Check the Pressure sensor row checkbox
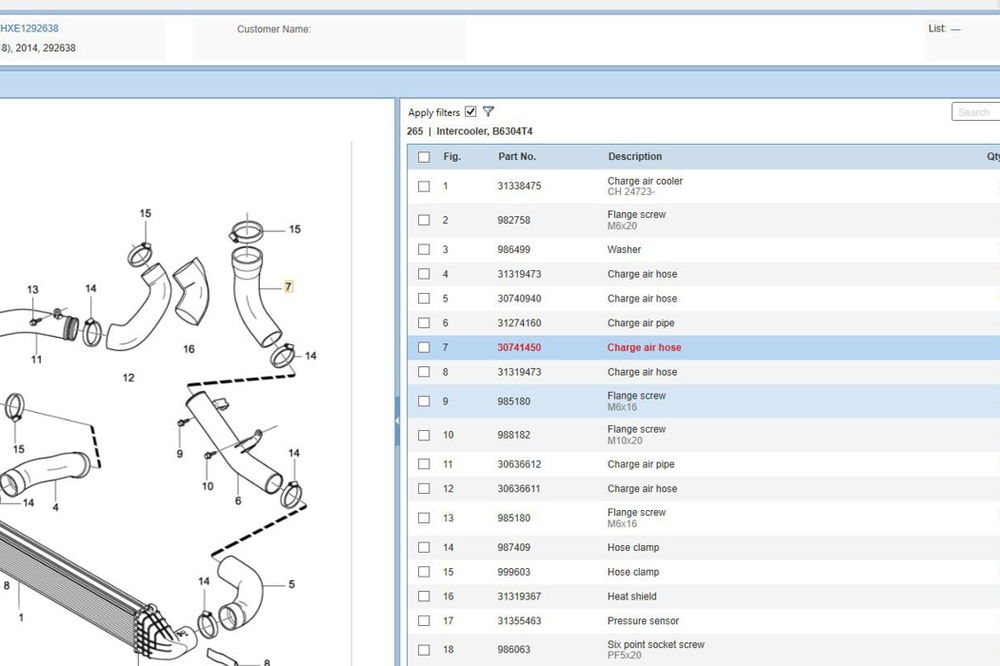The width and height of the screenshot is (1000, 666). (x=424, y=621)
